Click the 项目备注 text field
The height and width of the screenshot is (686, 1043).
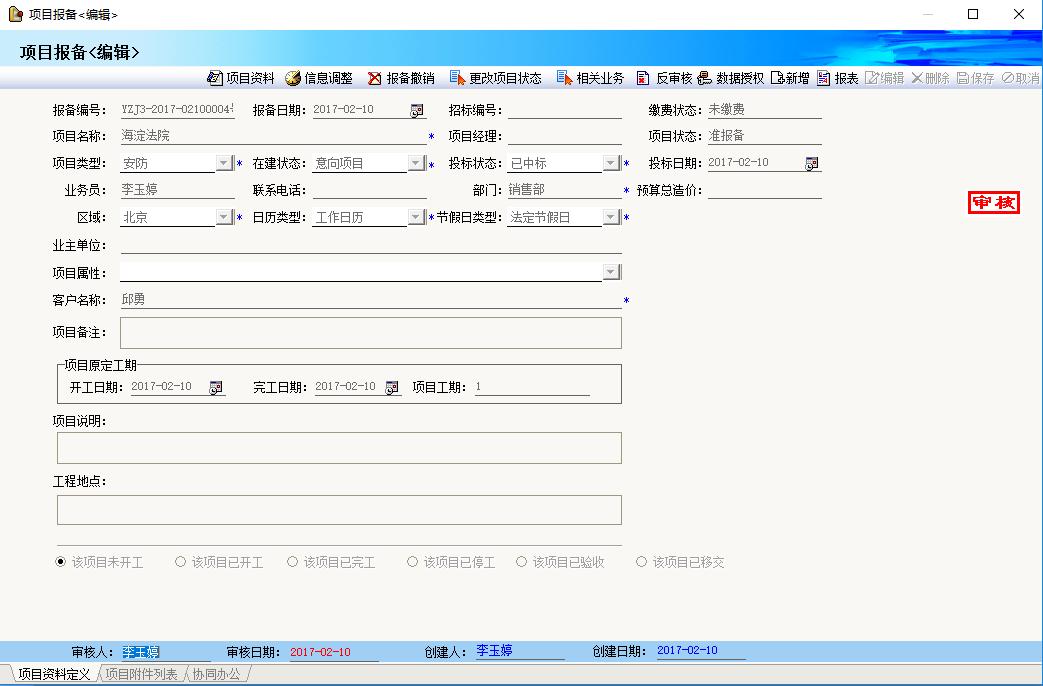(370, 333)
